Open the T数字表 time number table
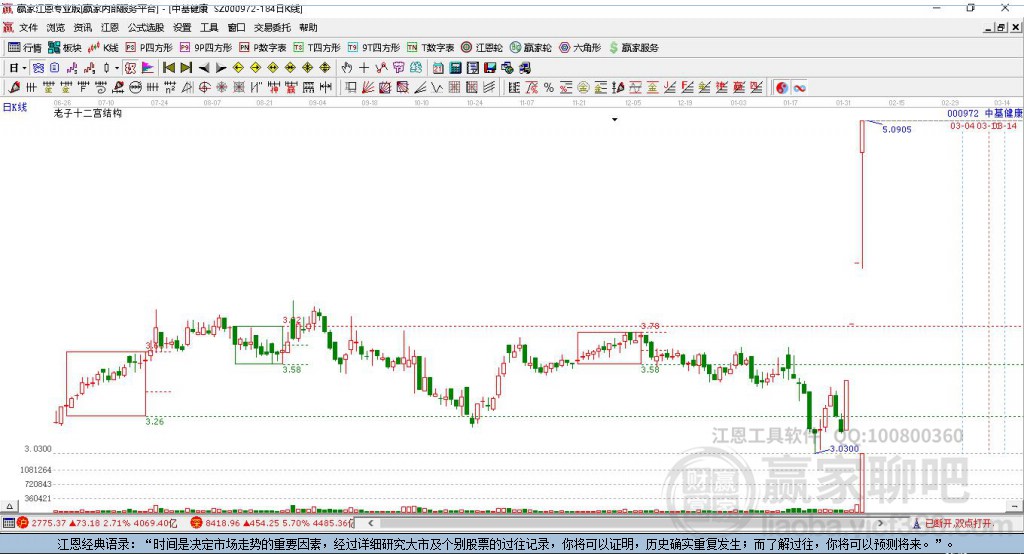This screenshot has width=1024, height=554. point(430,48)
